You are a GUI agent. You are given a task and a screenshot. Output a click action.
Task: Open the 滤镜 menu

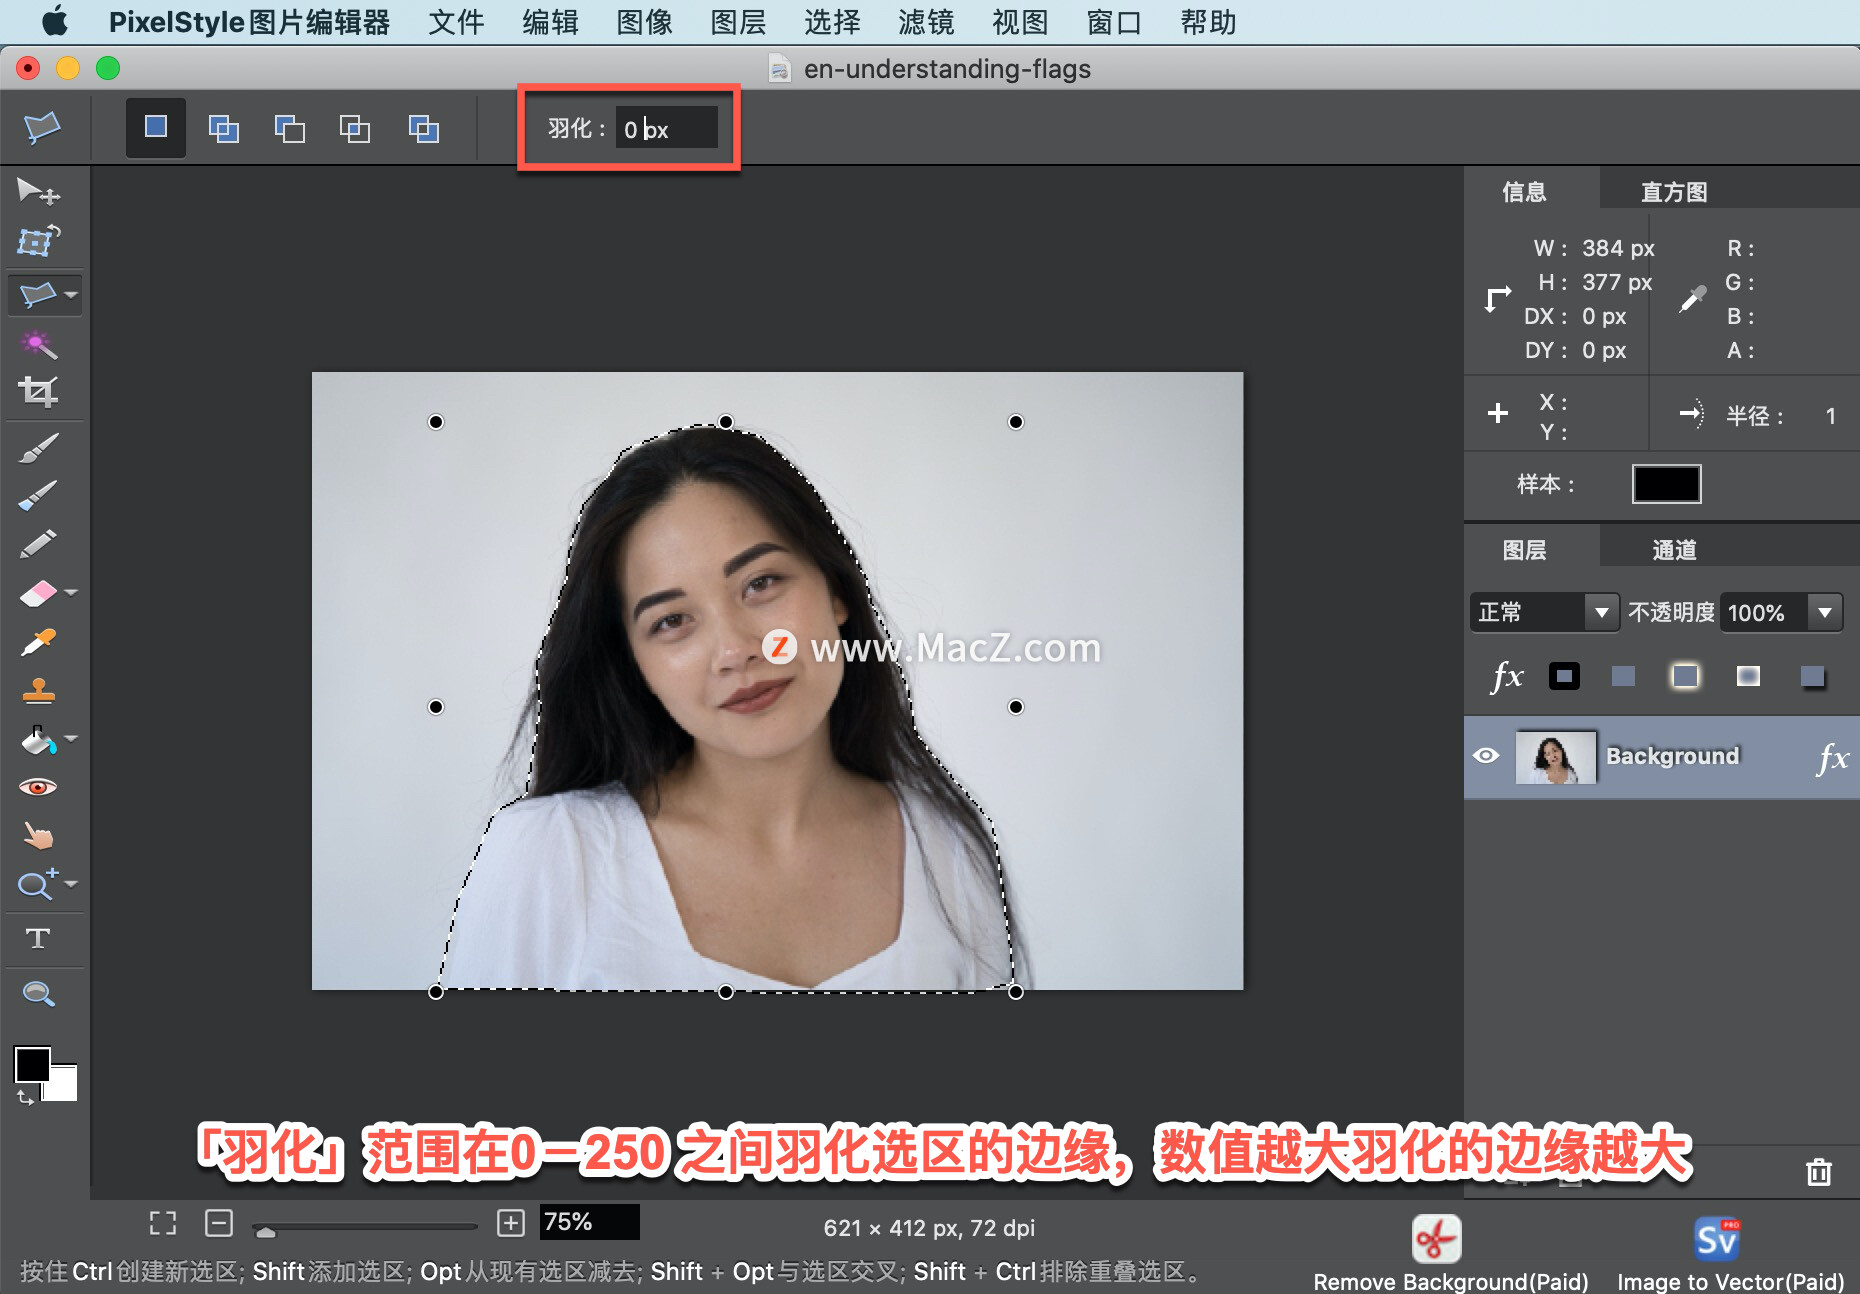925,22
